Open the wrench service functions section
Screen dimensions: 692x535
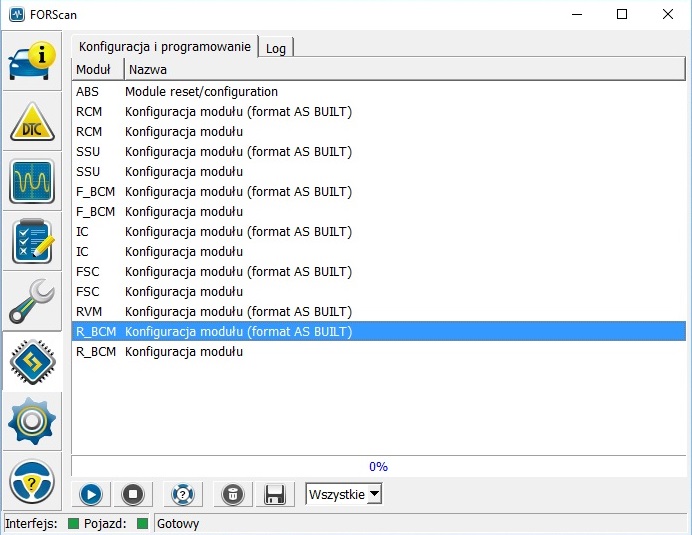coord(32,302)
